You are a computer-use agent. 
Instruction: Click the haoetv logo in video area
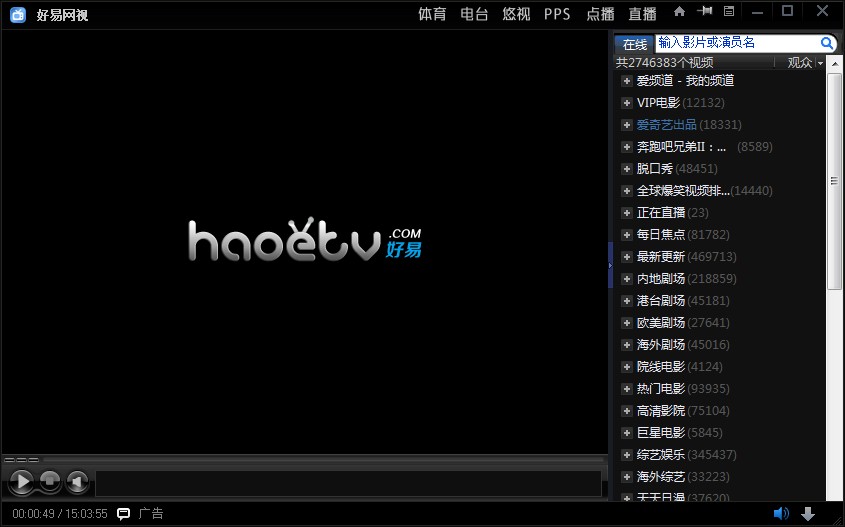(x=305, y=240)
